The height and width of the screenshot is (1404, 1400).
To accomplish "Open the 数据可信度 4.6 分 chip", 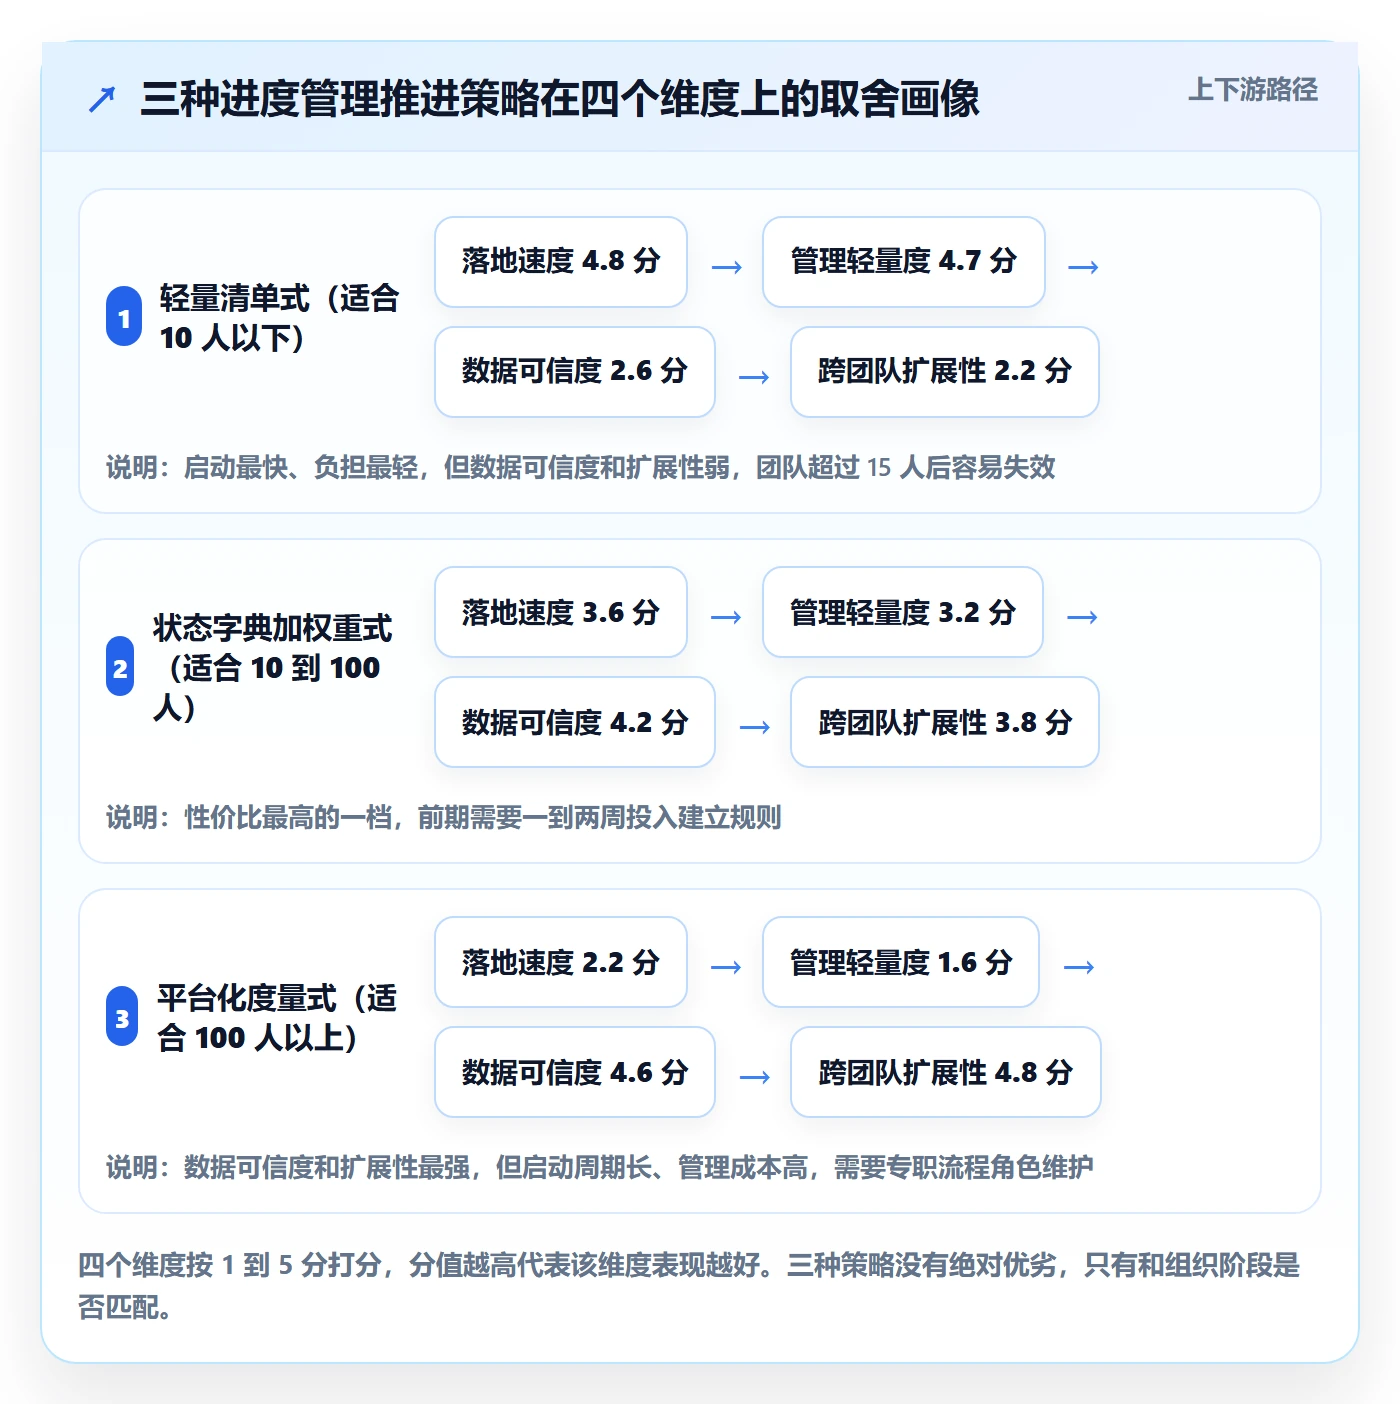I will (575, 1072).
